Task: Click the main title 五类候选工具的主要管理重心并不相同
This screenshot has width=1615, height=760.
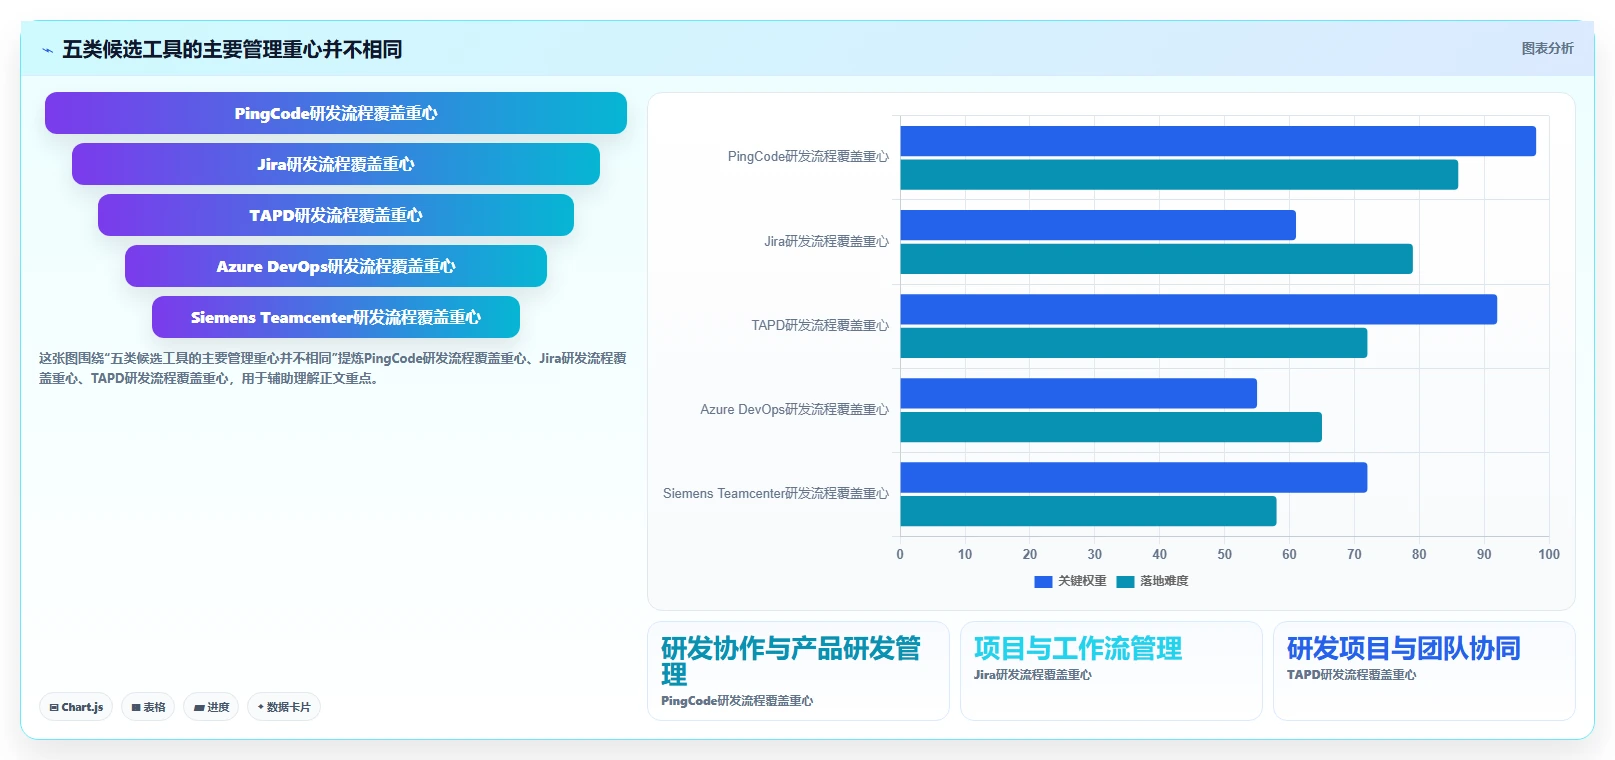Action: point(232,49)
